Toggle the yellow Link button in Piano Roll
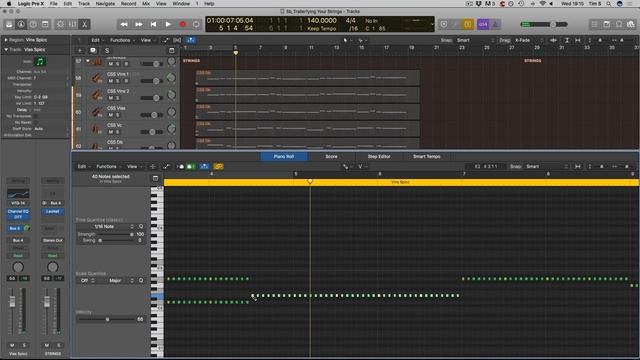This screenshot has width=640, height=360. click(x=218, y=167)
